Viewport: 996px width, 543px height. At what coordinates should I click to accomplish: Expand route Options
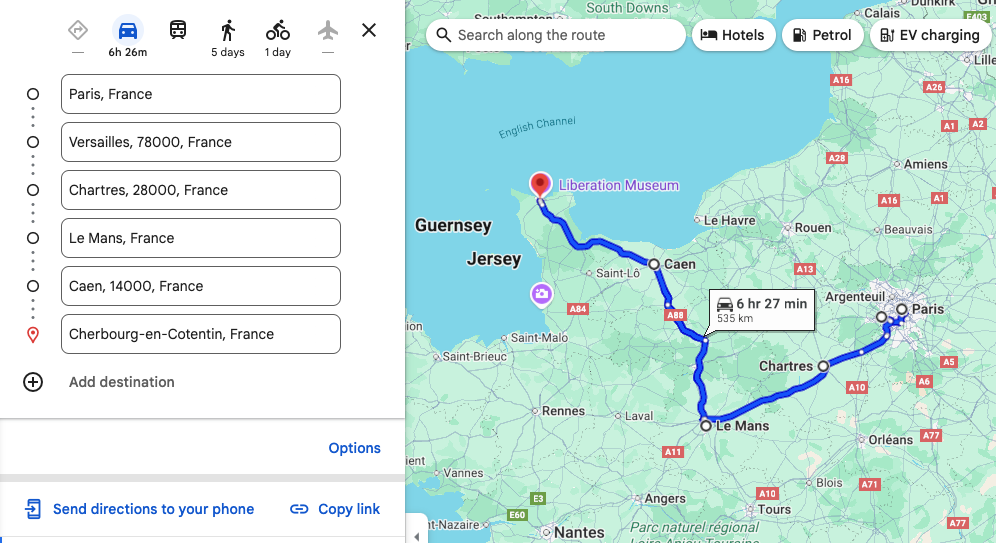point(354,448)
